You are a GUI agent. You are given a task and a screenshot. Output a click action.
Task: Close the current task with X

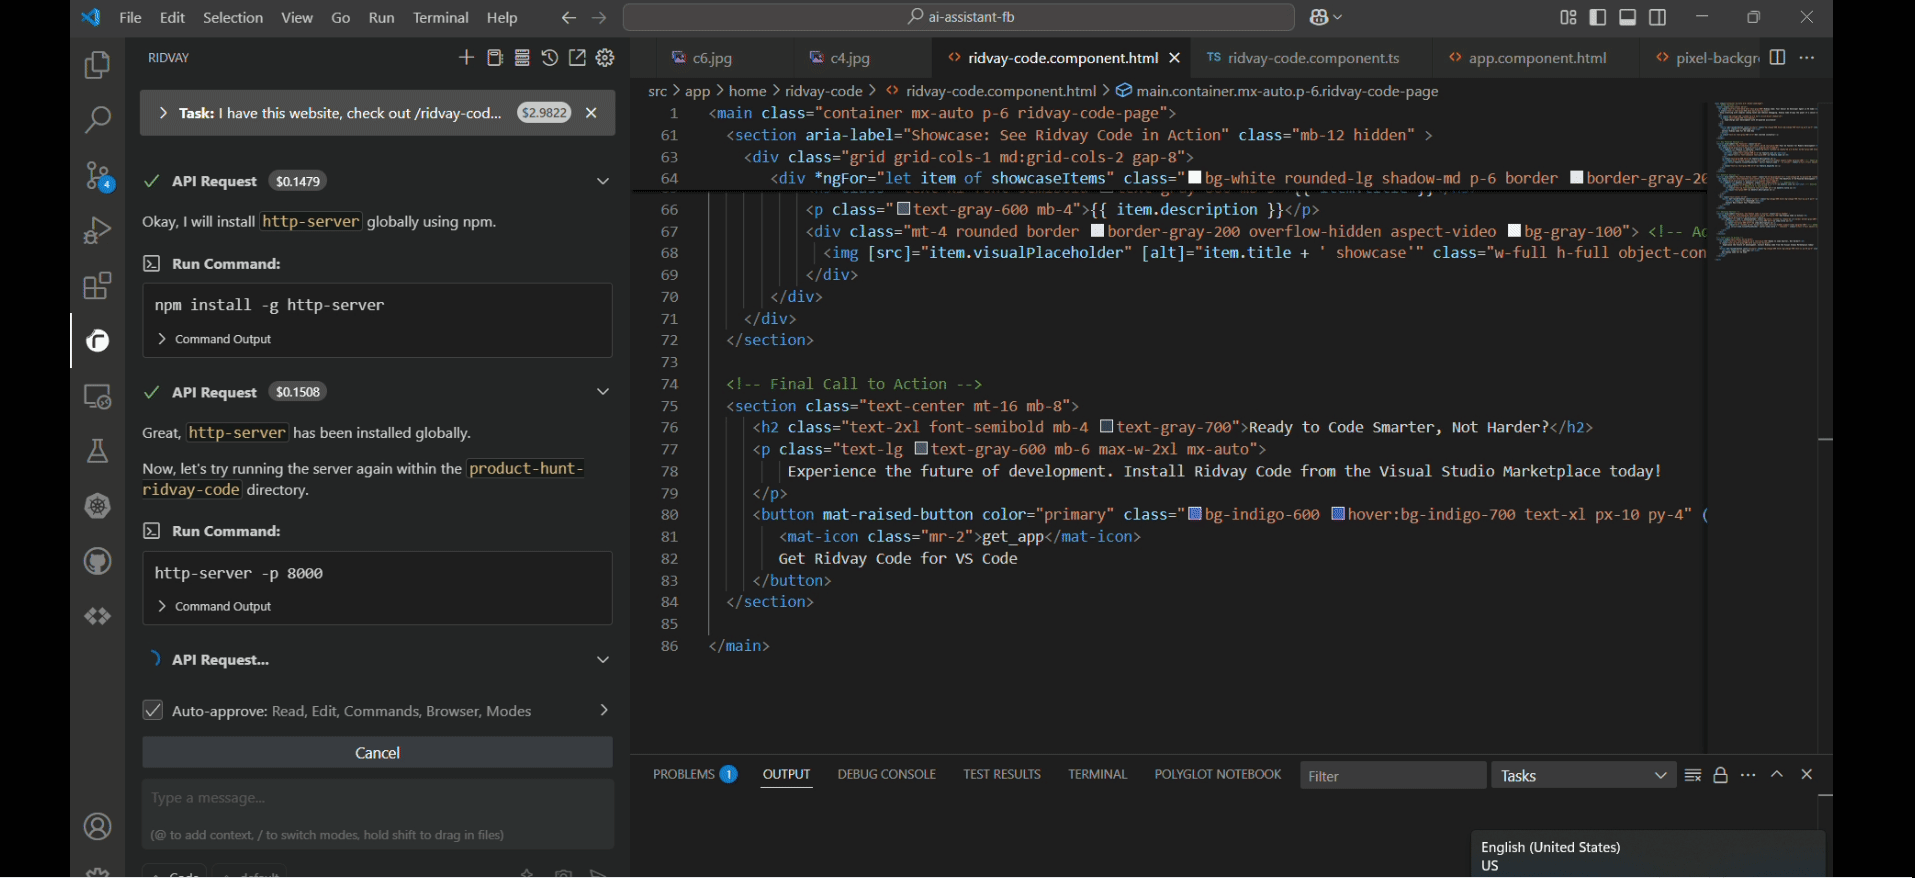(591, 113)
